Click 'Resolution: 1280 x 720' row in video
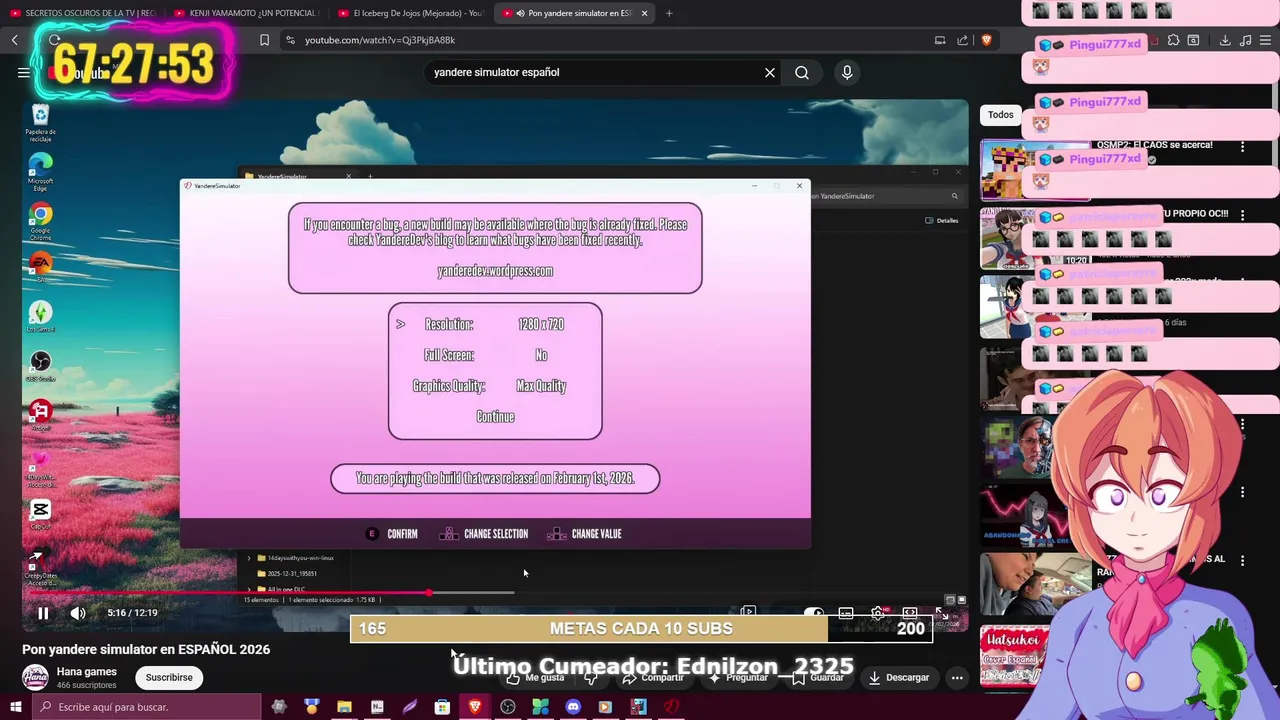The image size is (1280, 720). click(x=494, y=324)
